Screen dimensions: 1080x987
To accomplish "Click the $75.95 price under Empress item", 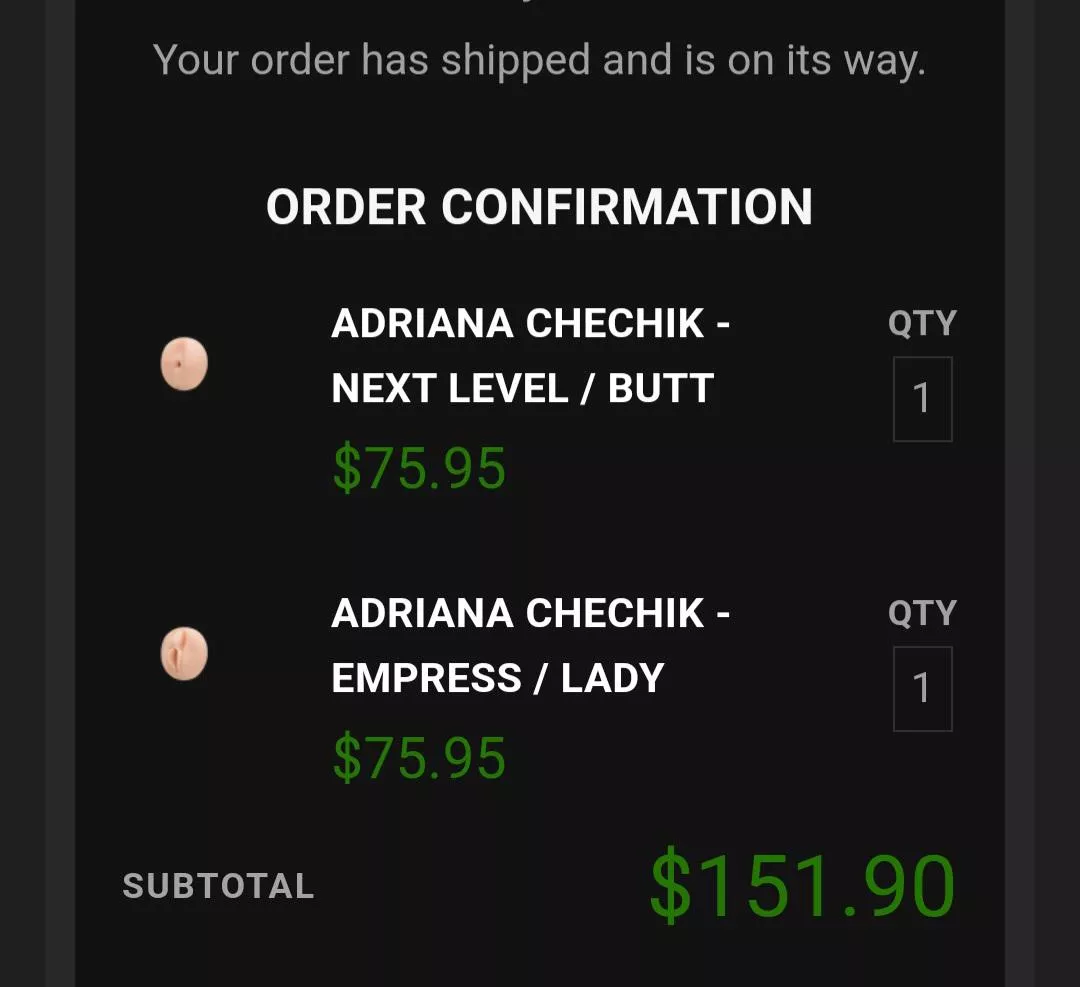I will point(419,758).
